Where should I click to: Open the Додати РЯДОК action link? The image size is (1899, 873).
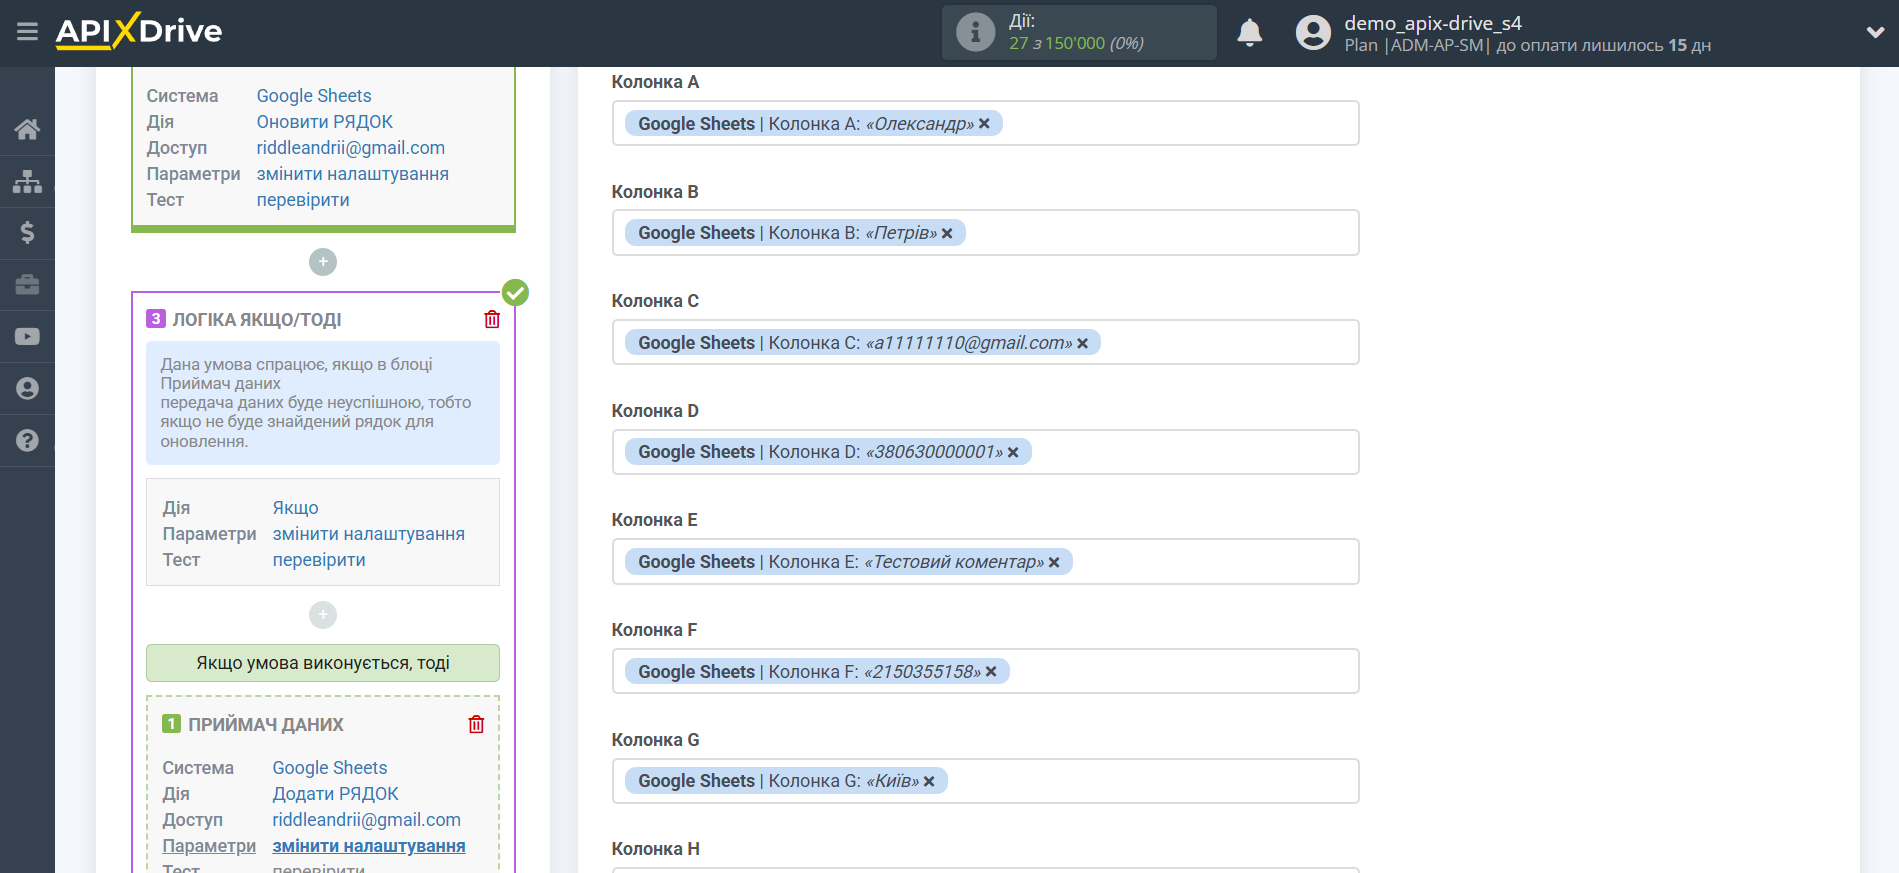point(336,794)
